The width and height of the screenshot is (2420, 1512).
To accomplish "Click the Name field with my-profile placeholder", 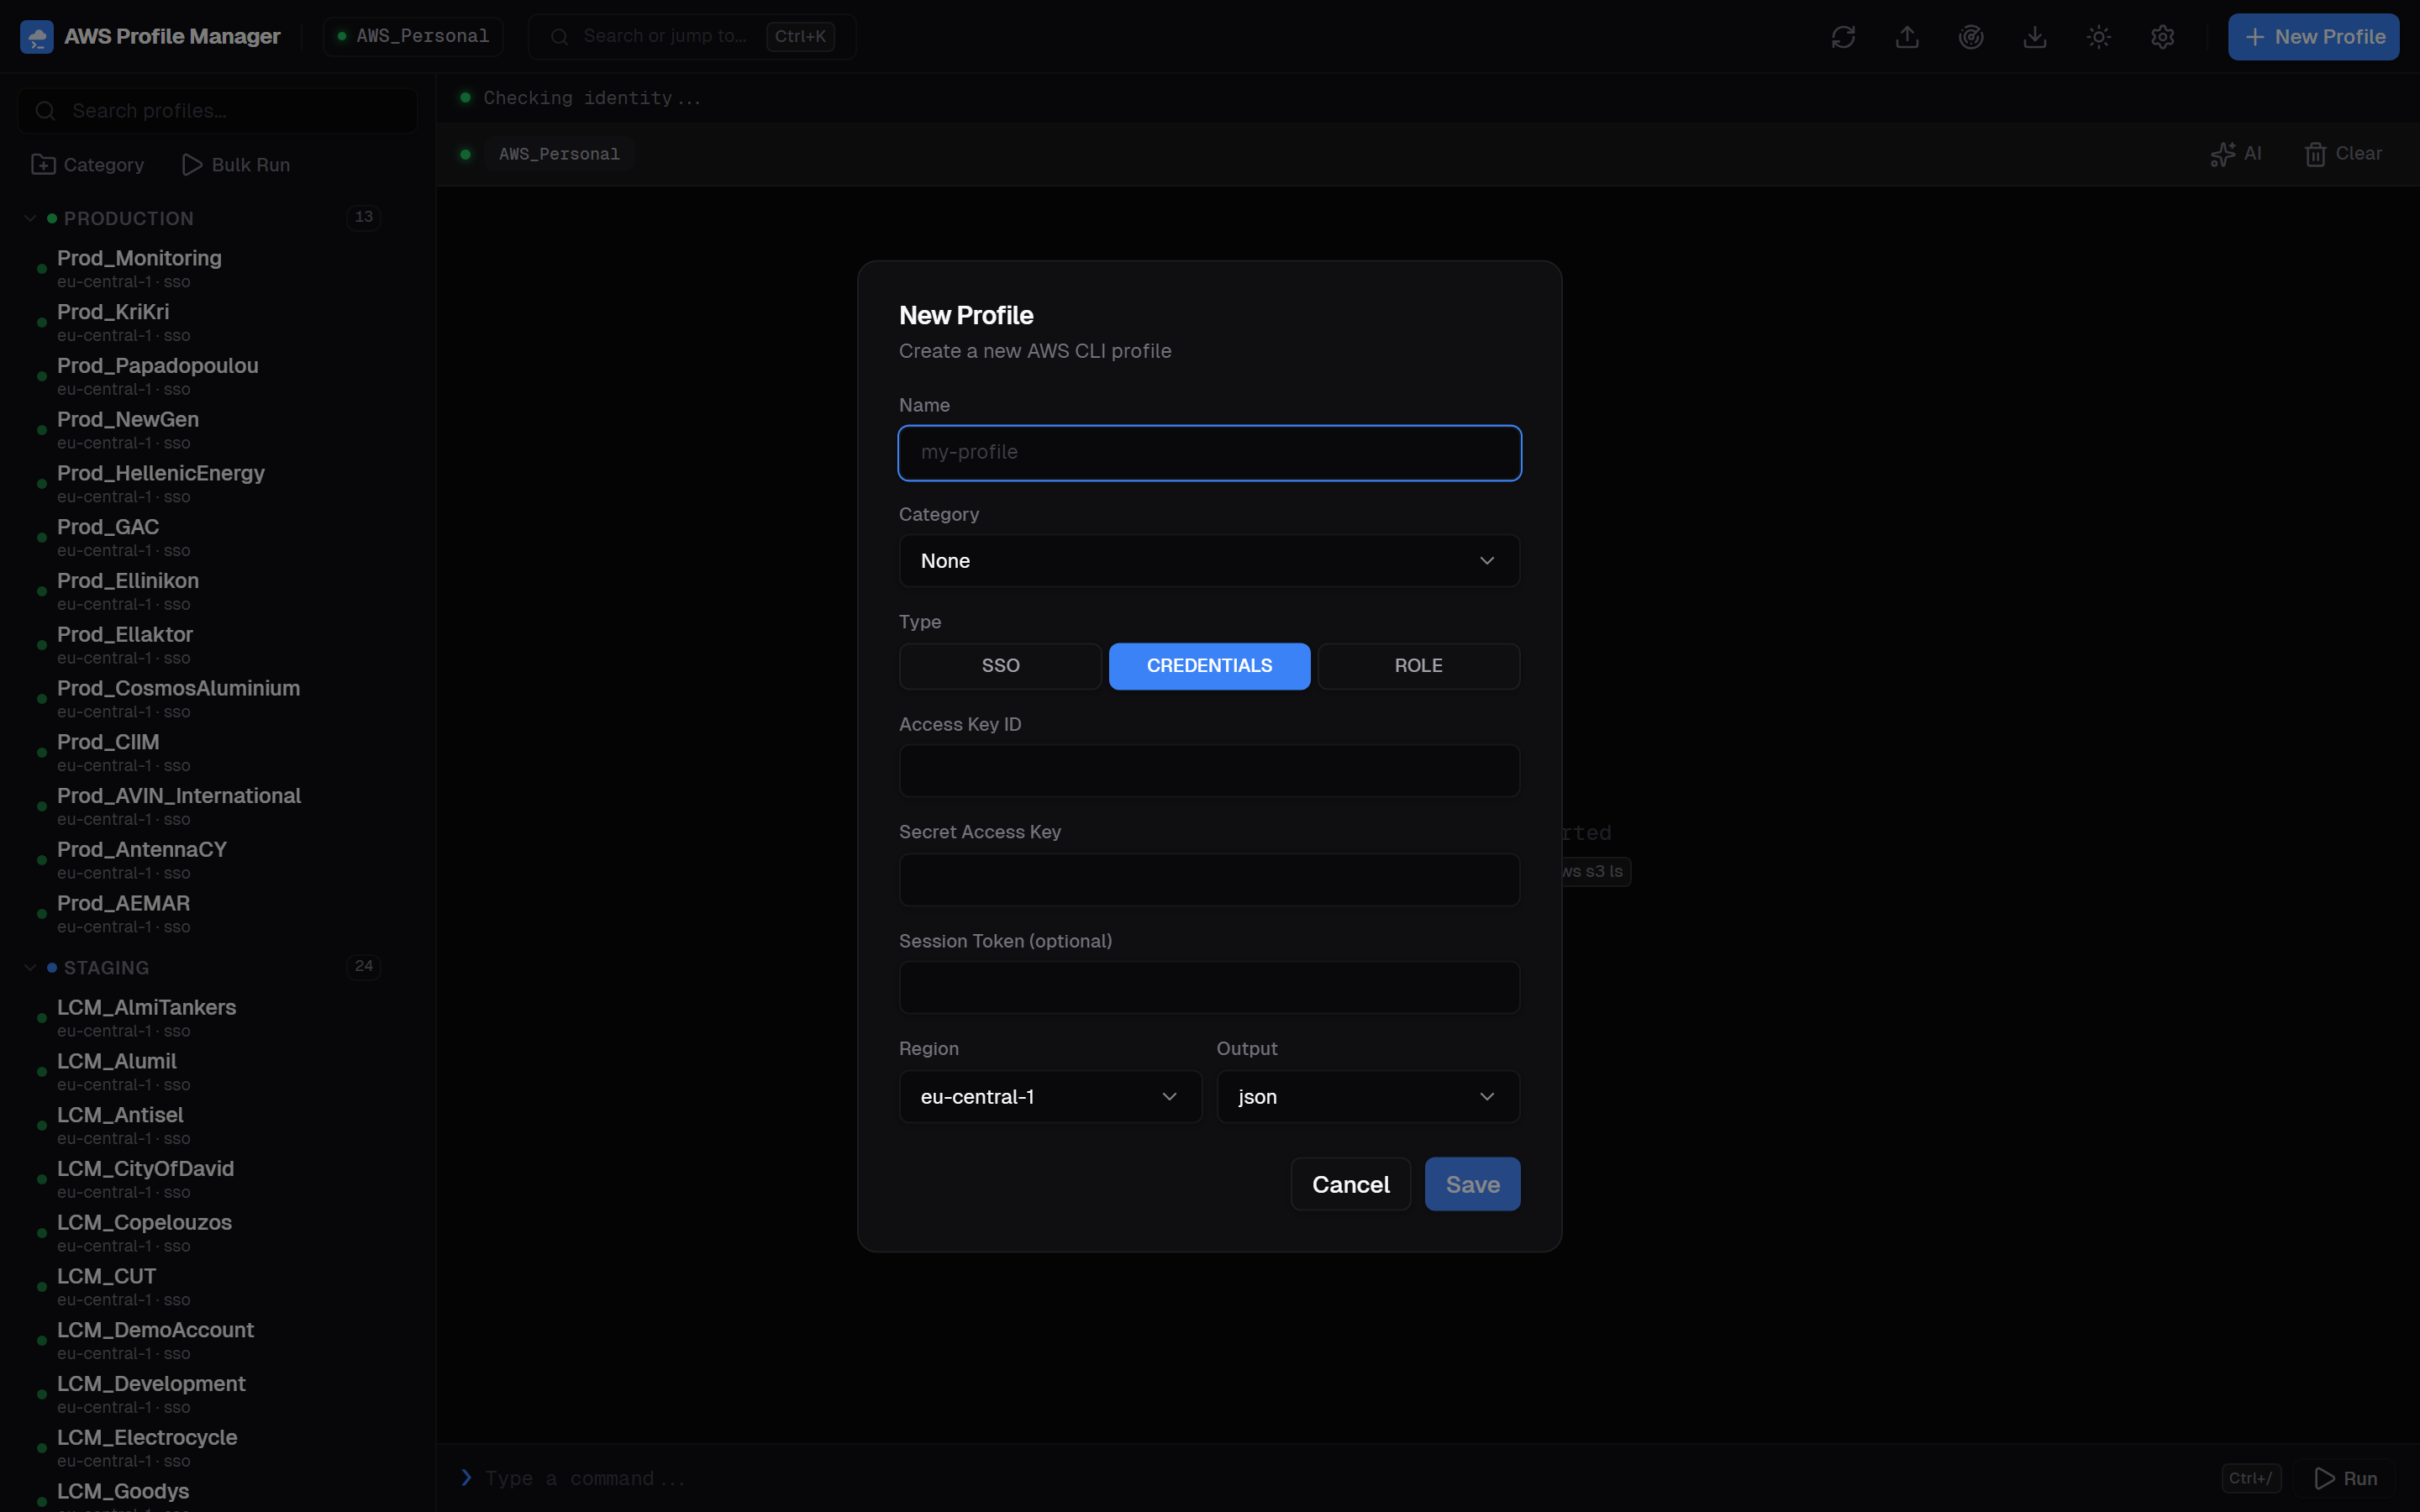I will click(x=1208, y=452).
